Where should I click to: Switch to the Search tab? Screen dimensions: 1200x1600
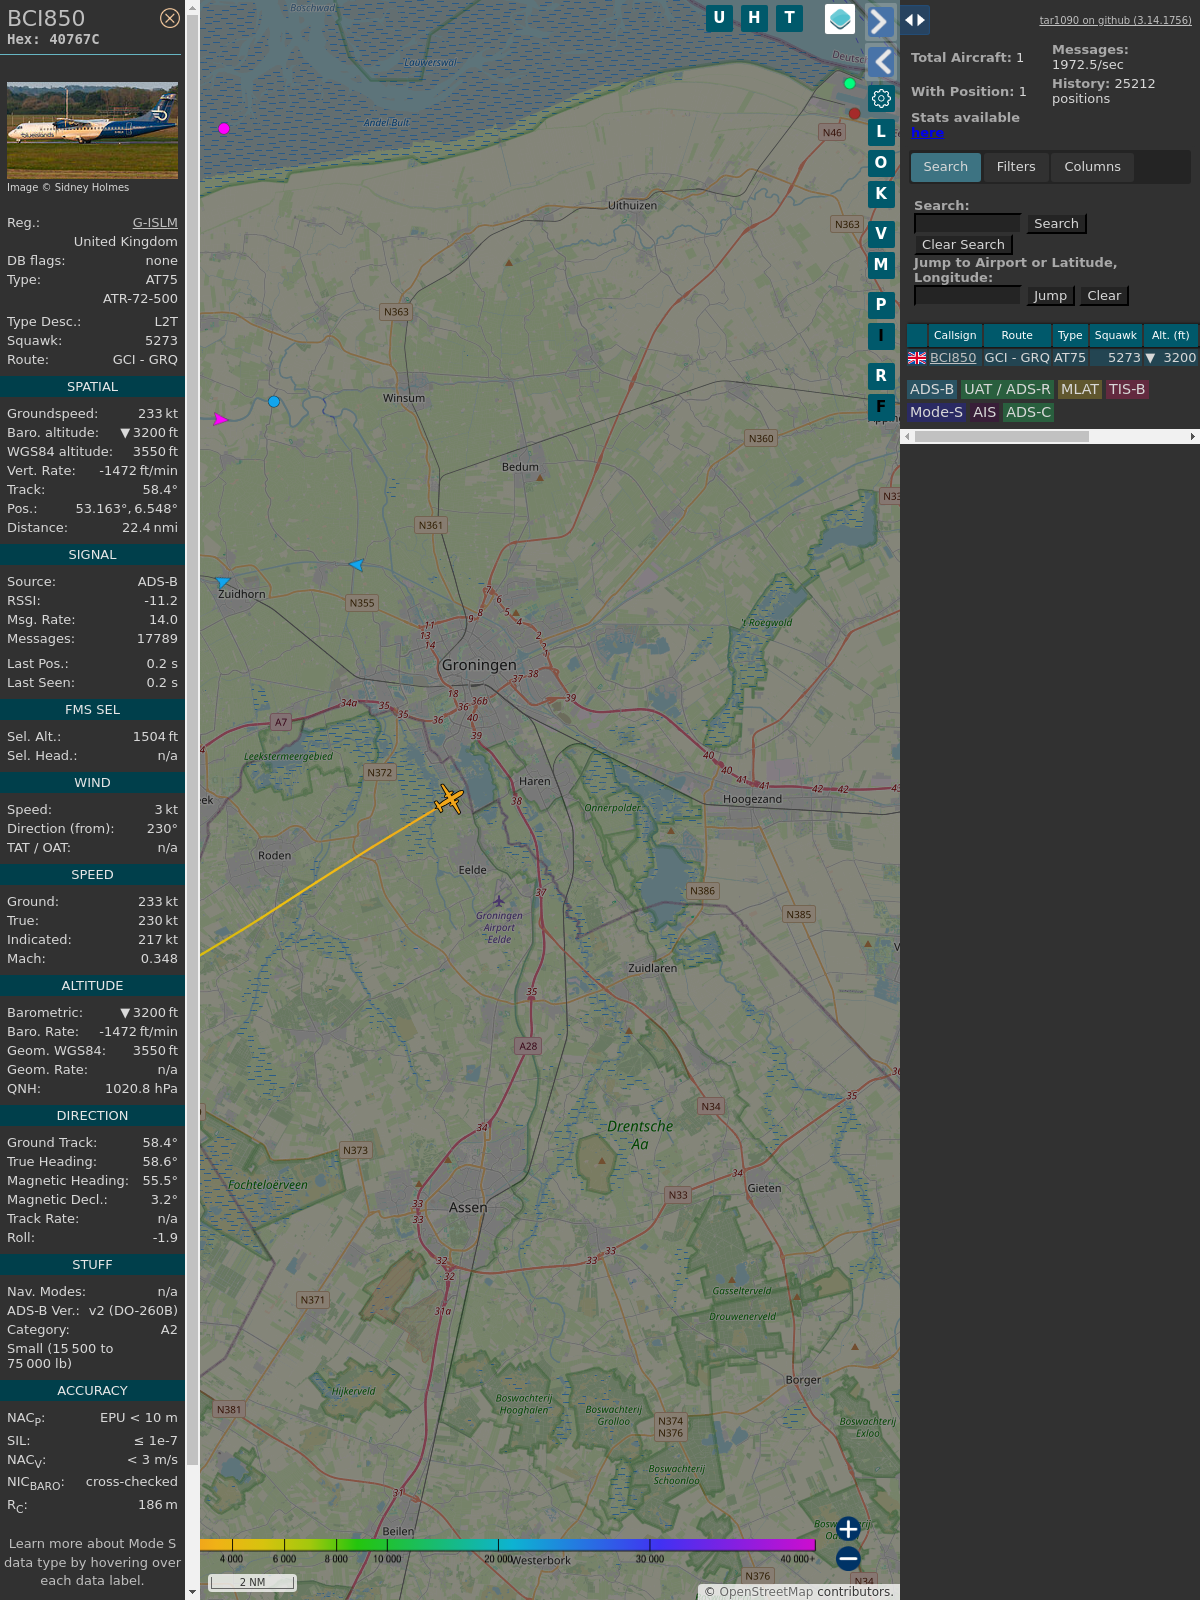click(946, 167)
